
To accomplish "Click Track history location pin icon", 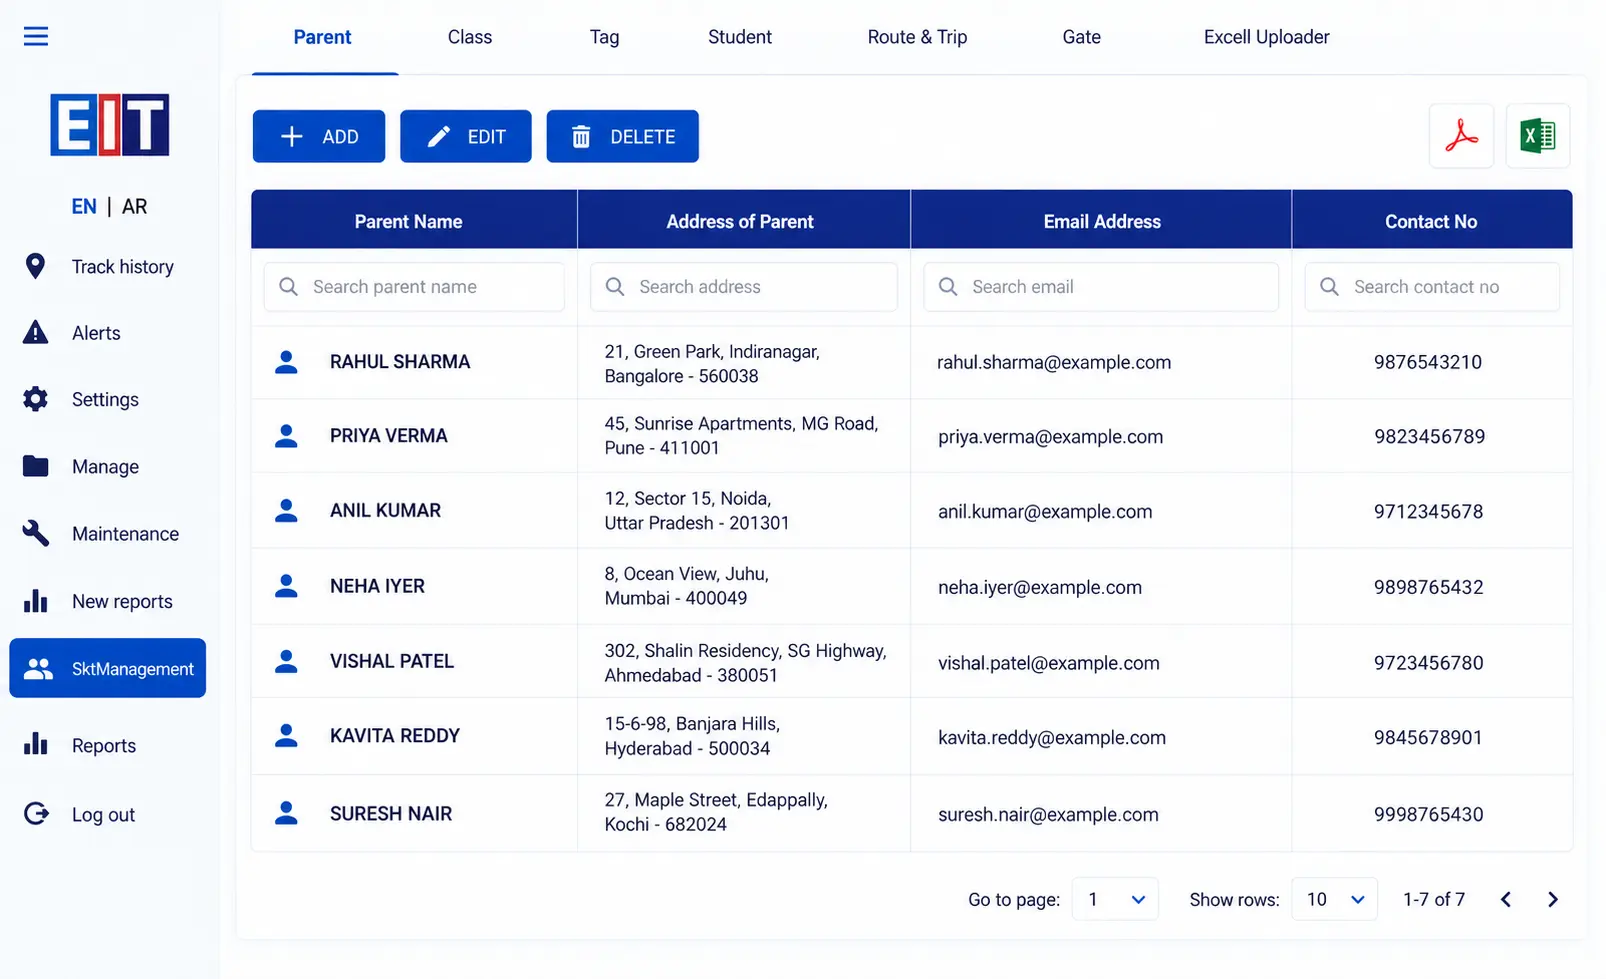I will point(35,266).
